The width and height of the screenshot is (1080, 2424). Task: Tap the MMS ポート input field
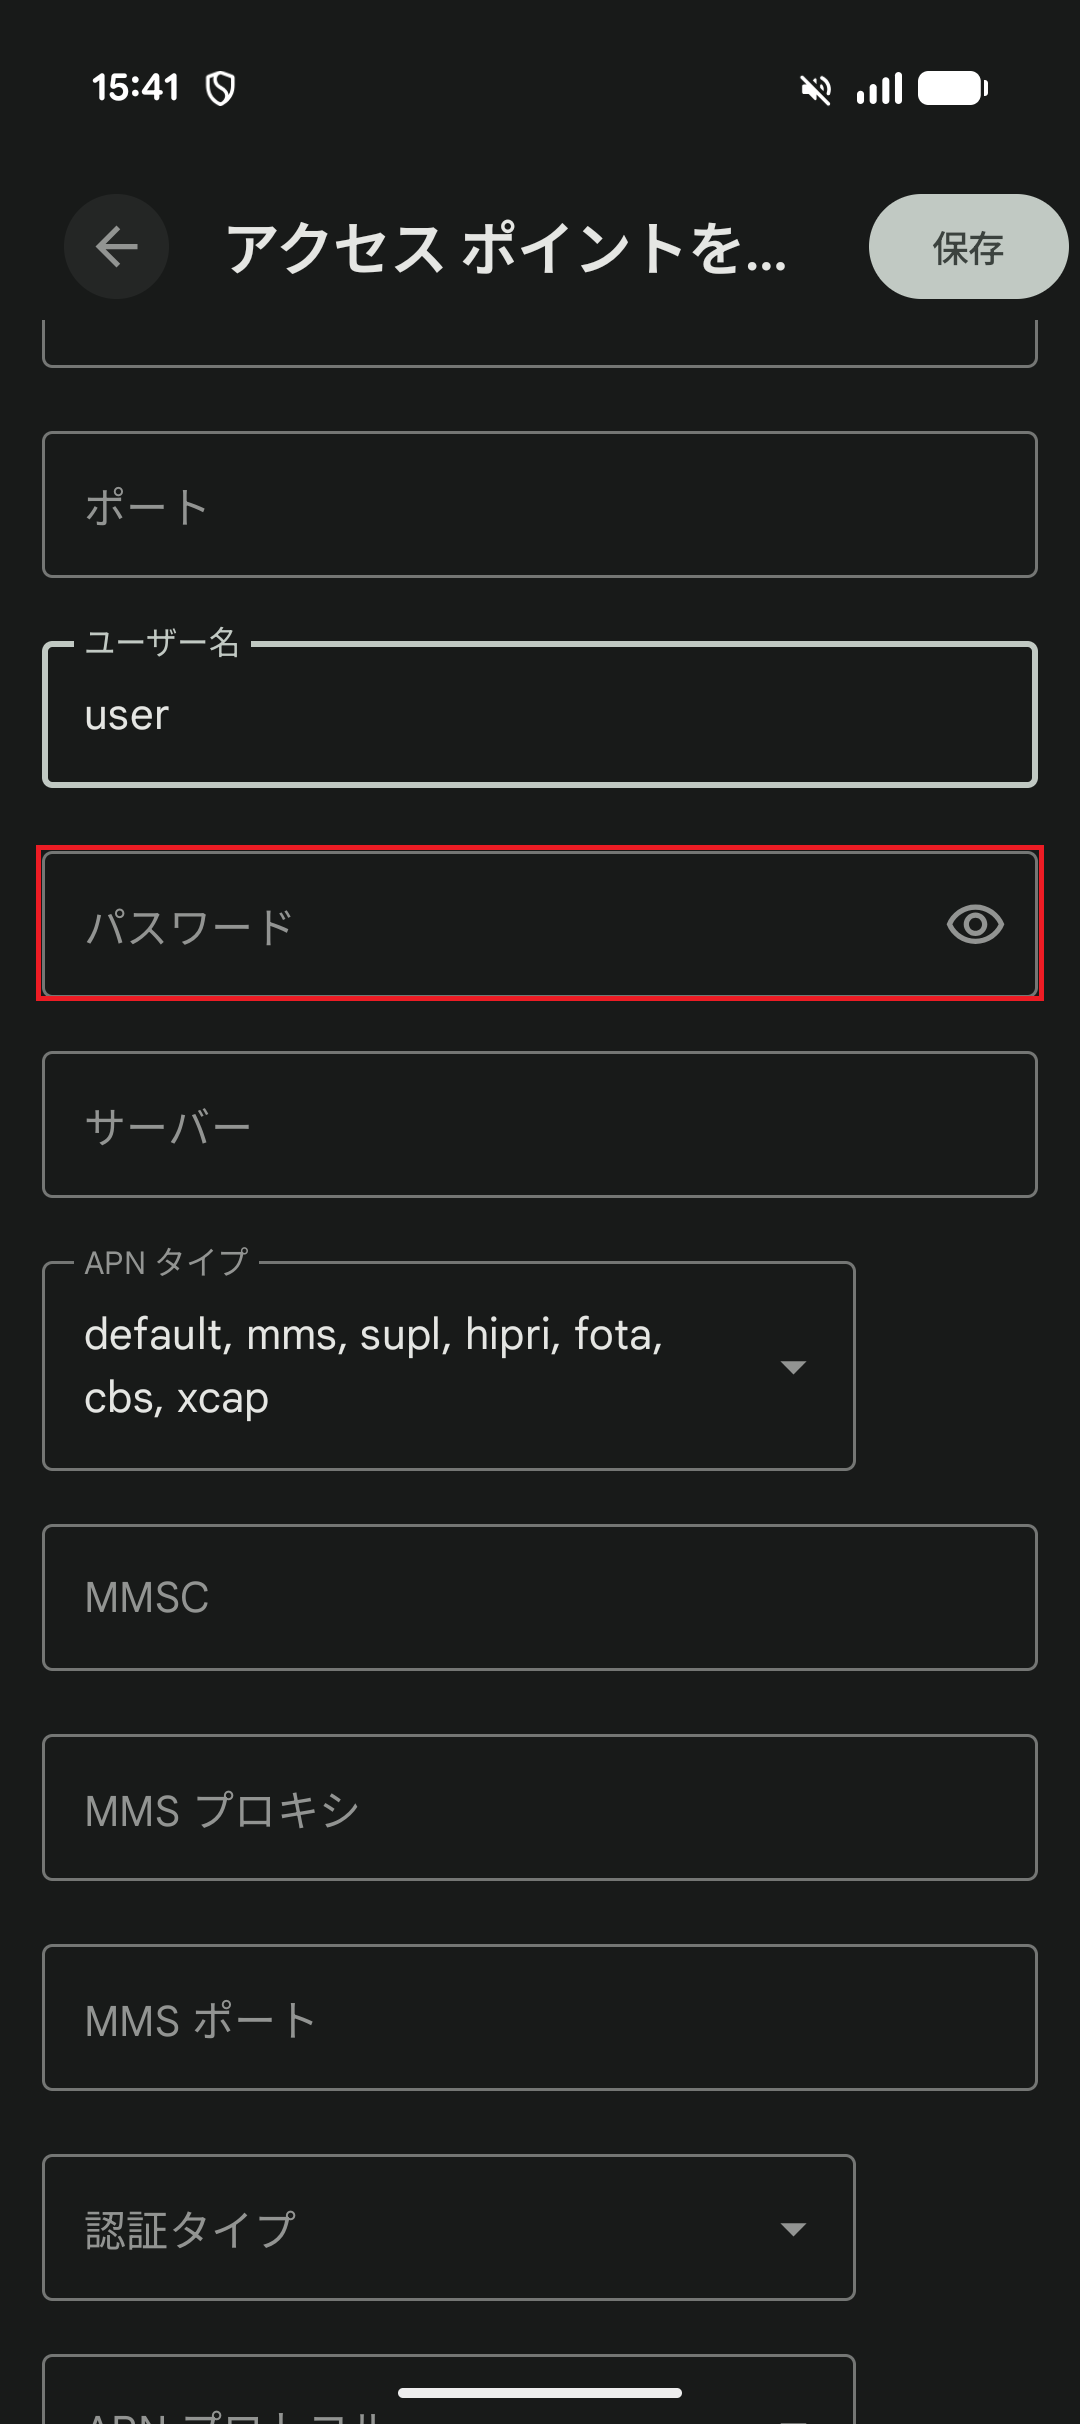(540, 2018)
